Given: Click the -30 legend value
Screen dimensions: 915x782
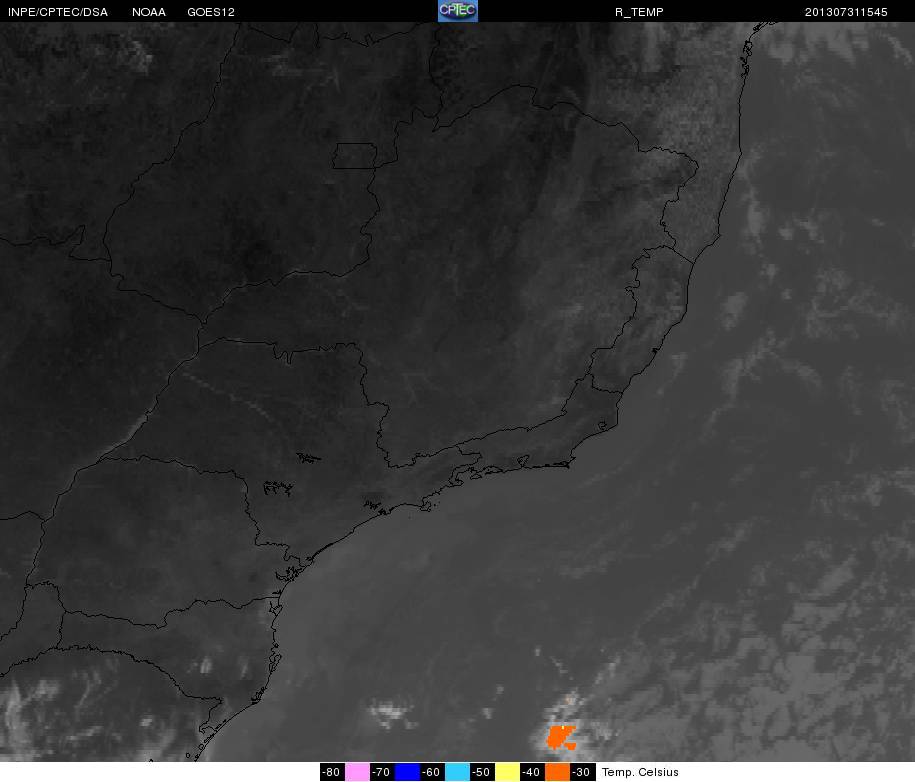Looking at the screenshot, I should [x=582, y=772].
